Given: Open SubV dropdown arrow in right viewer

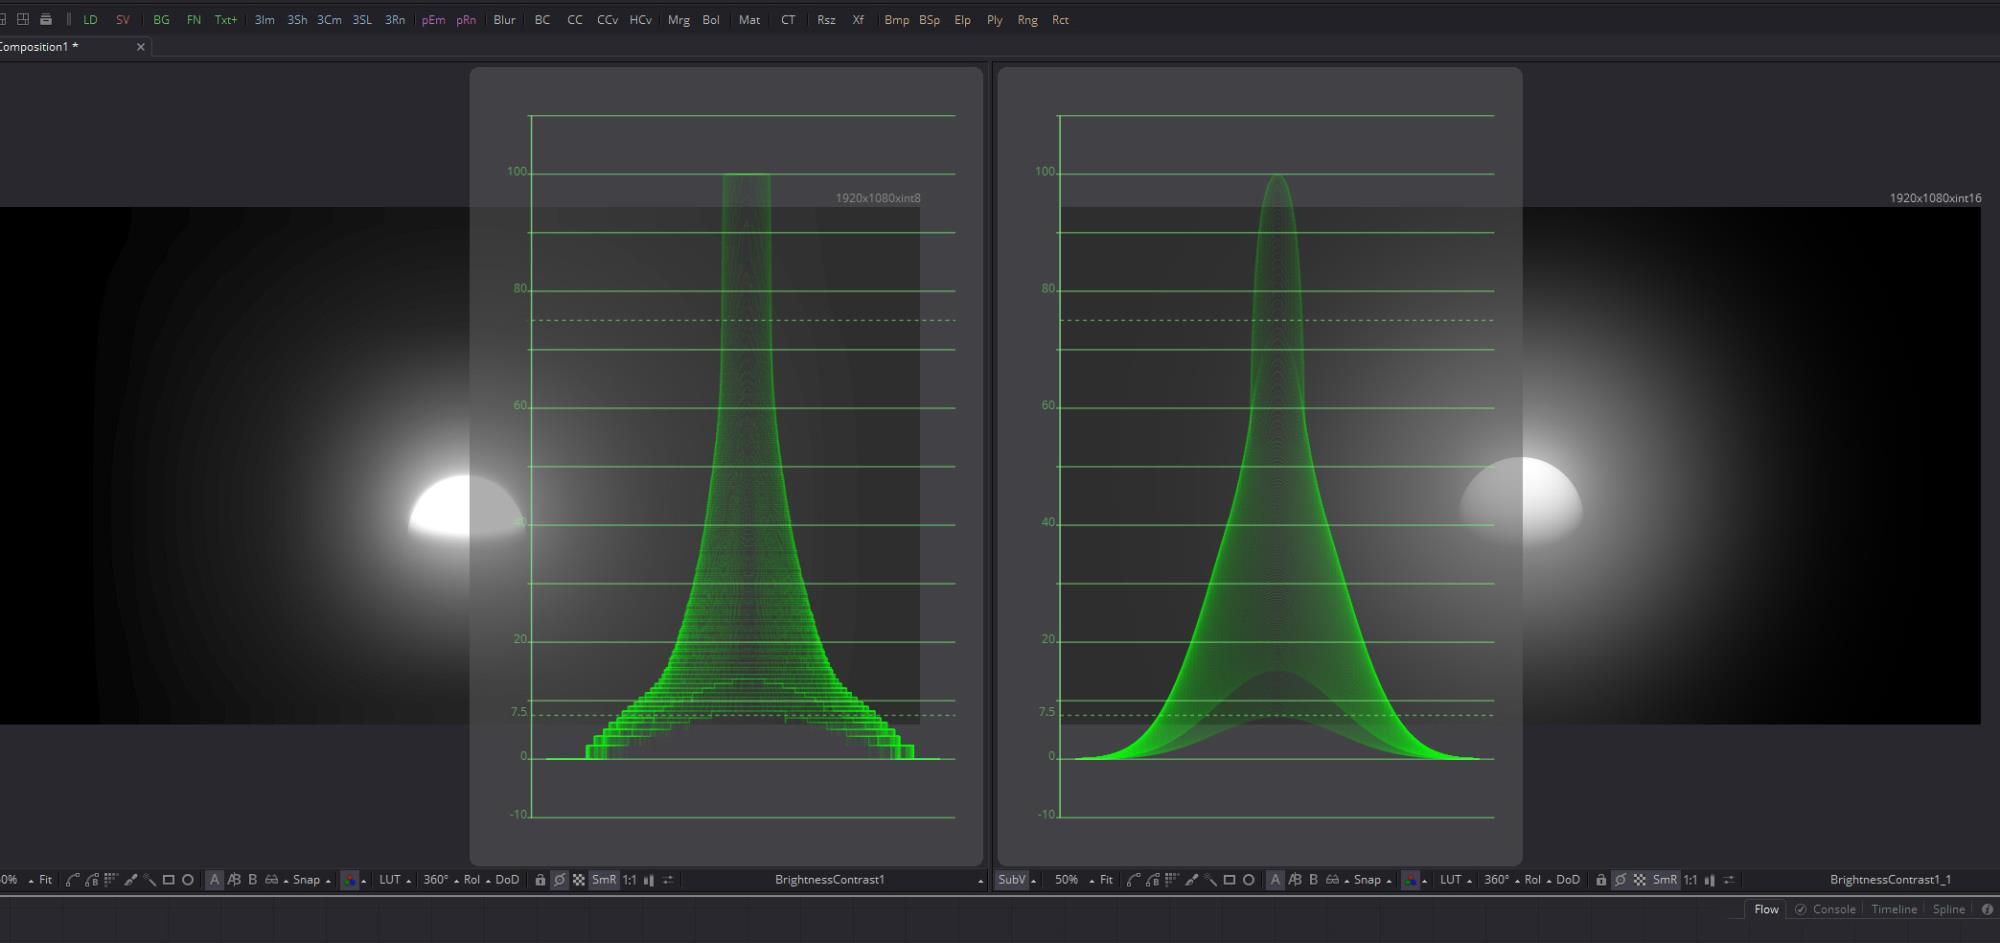Looking at the screenshot, I should tap(1033, 881).
